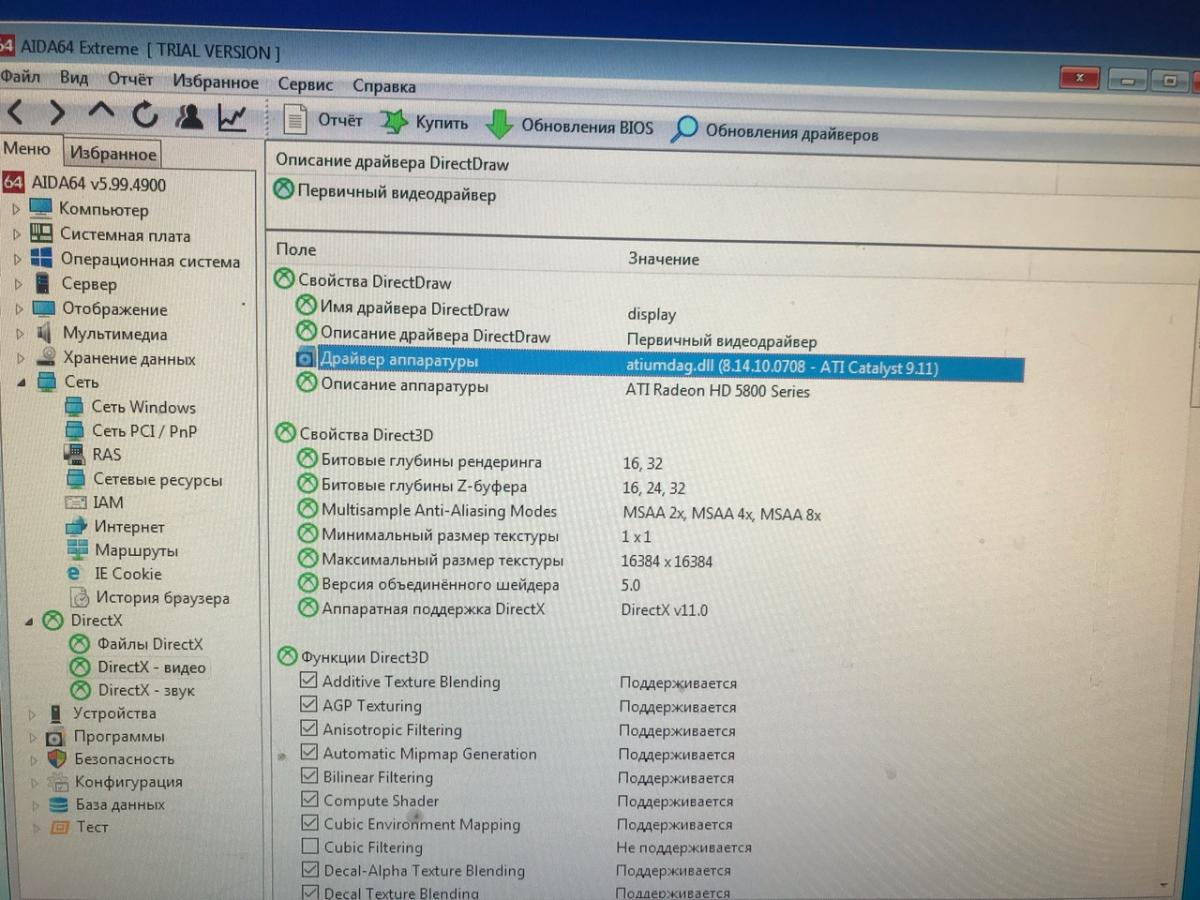The image size is (1200, 900).
Task: Toggle the AGP Texturing checkbox
Action: point(308,704)
